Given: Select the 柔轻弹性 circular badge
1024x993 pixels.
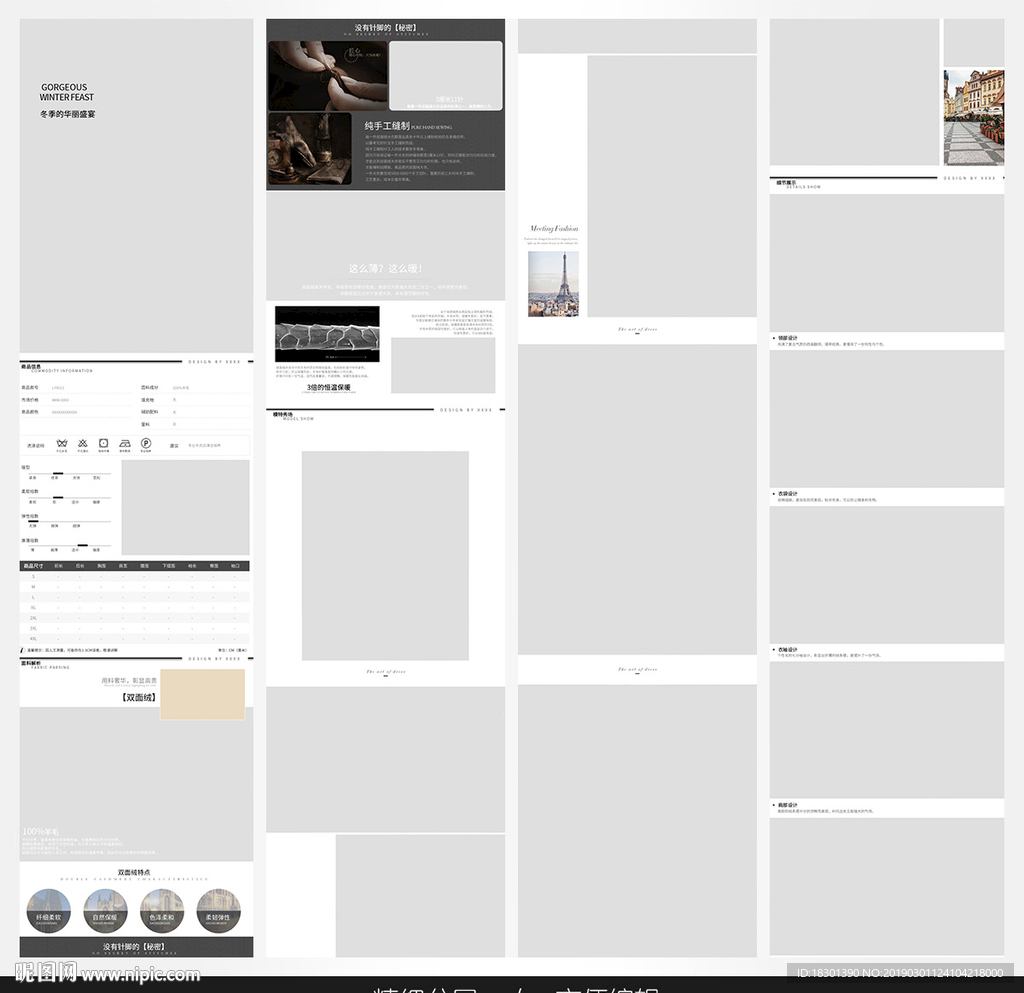Looking at the screenshot, I should (x=219, y=911).
